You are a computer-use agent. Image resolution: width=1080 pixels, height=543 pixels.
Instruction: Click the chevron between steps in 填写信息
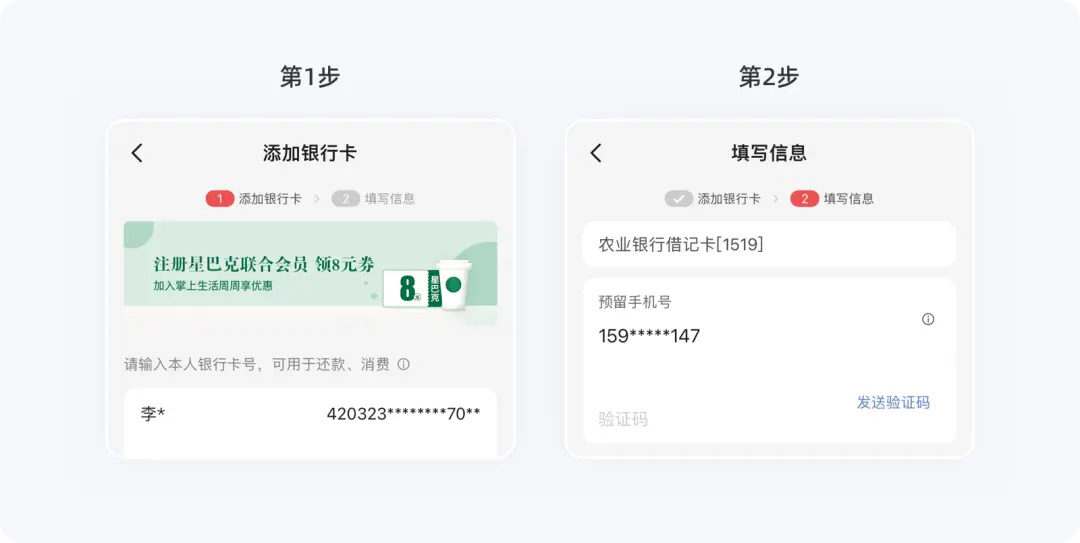[x=776, y=199]
